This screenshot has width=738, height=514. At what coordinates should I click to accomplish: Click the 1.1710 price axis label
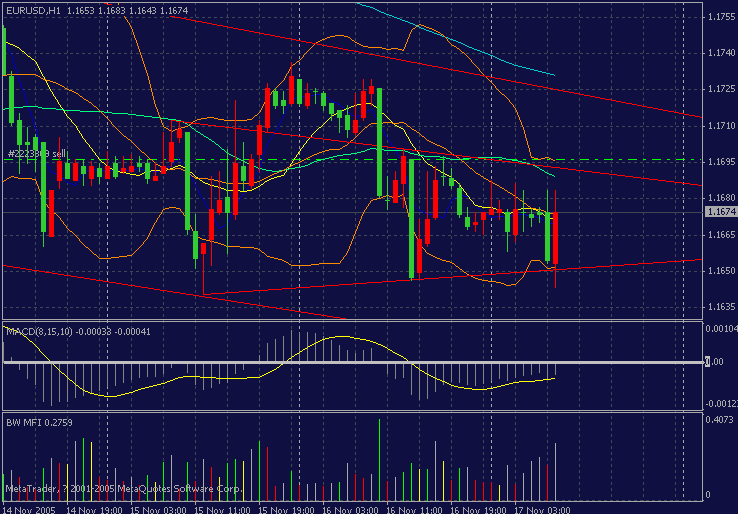click(722, 125)
